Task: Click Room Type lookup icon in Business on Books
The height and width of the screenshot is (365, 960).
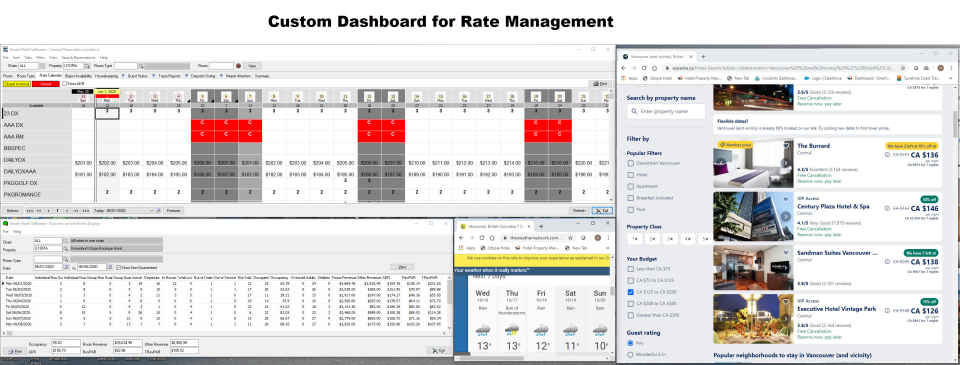Action: click(66, 260)
